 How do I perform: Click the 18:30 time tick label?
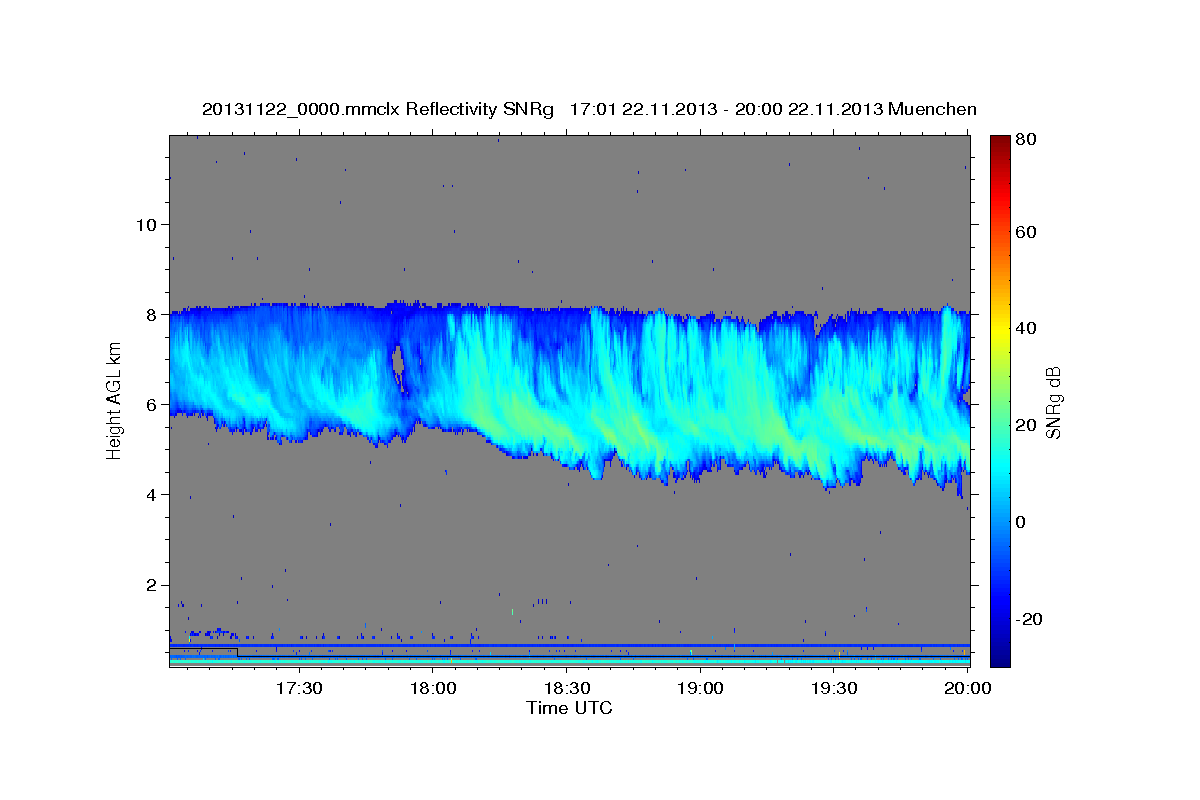566,689
